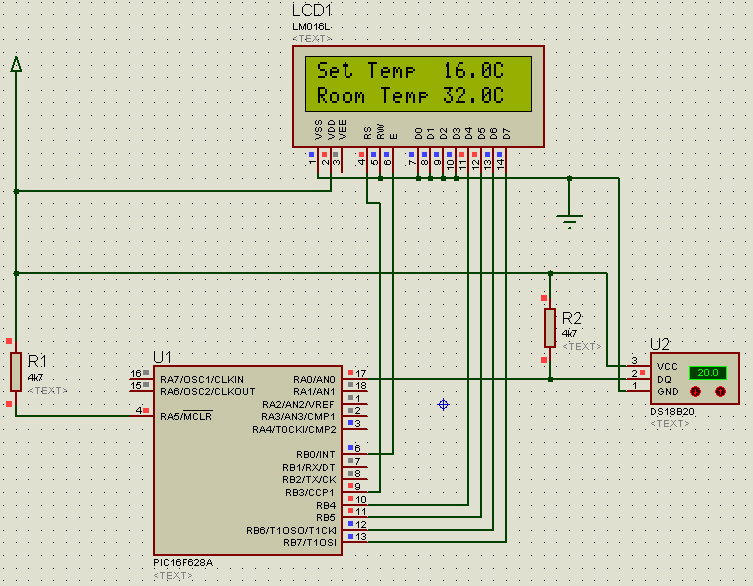Click the ground terminal symbol
The width and height of the screenshot is (753, 586).
pos(570,220)
